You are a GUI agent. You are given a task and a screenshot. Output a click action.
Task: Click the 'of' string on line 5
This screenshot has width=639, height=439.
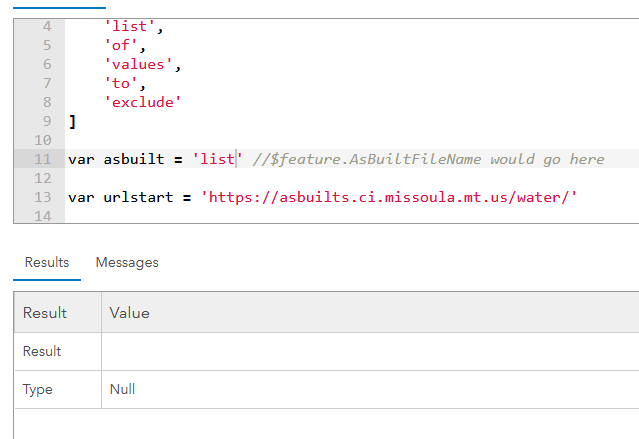pyautogui.click(x=123, y=46)
